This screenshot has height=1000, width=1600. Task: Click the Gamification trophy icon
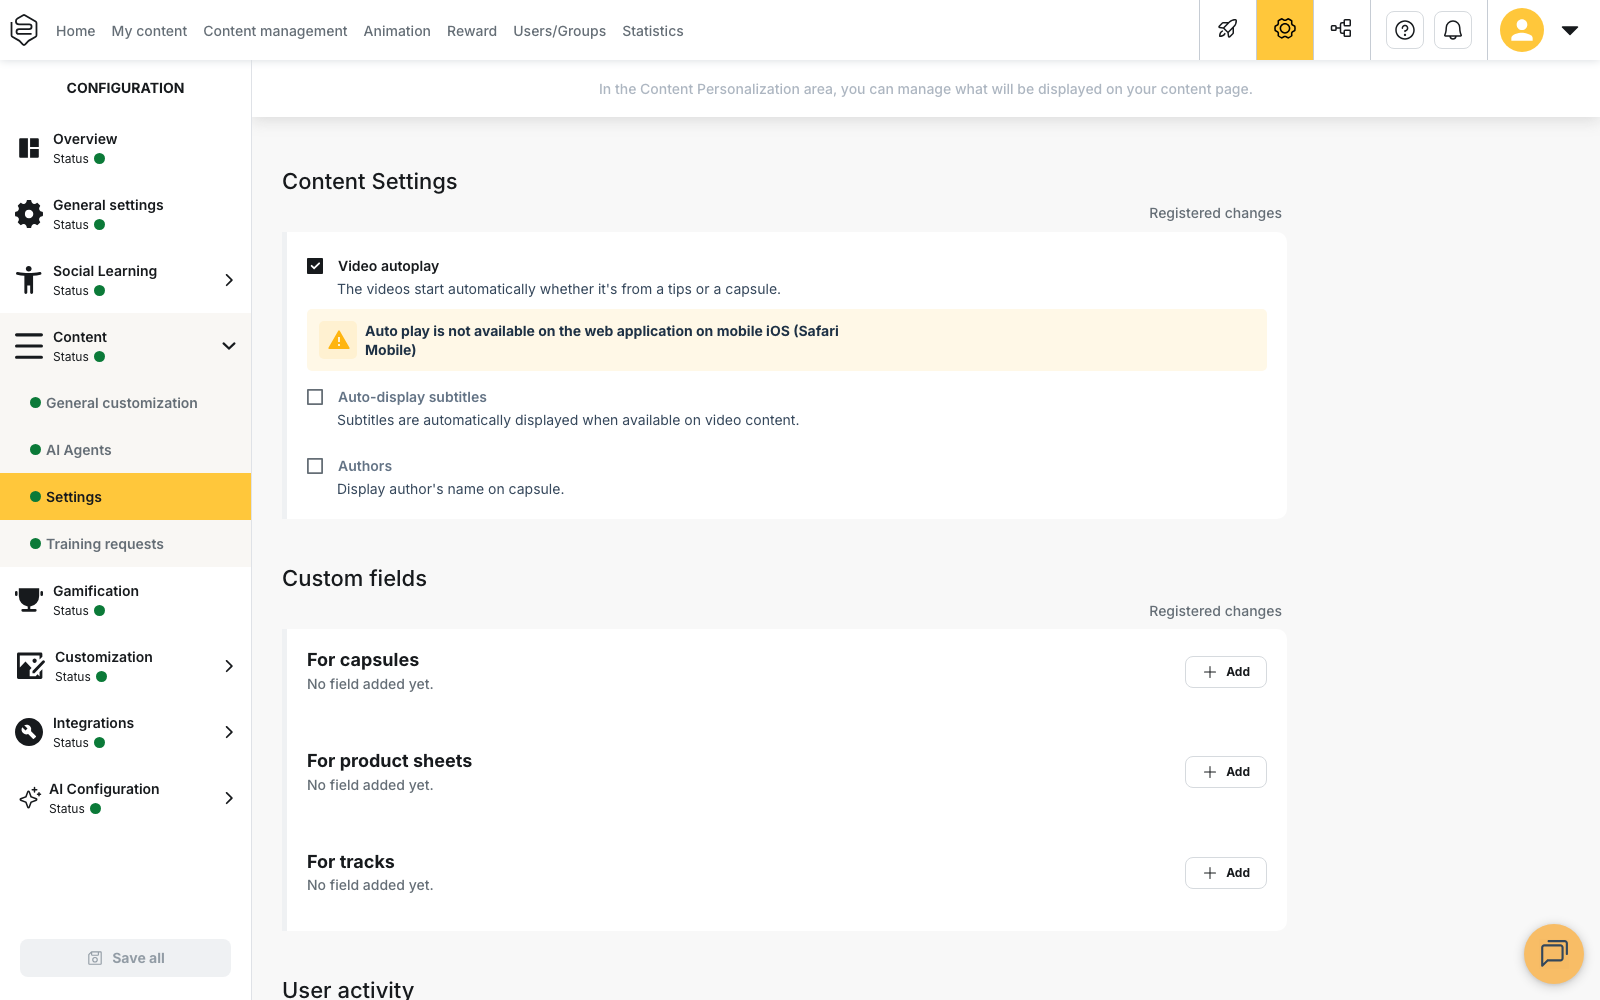tap(29, 600)
